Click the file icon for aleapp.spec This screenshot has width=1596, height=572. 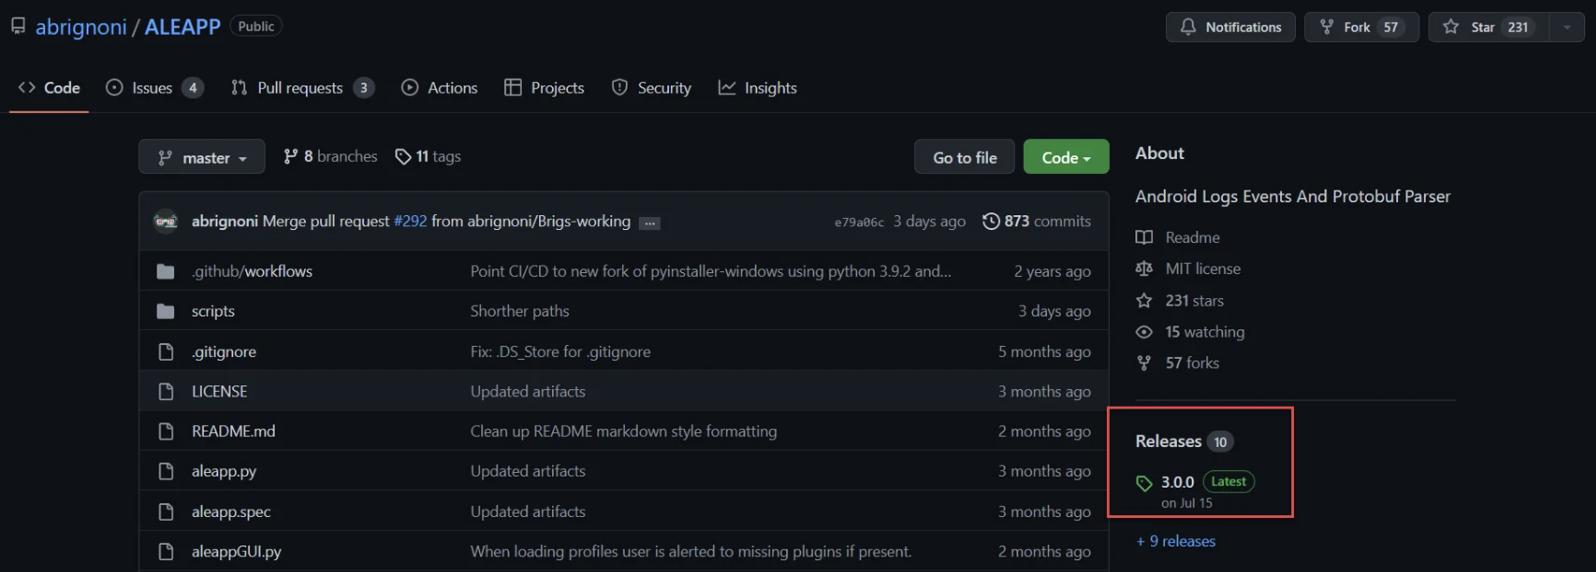point(166,512)
